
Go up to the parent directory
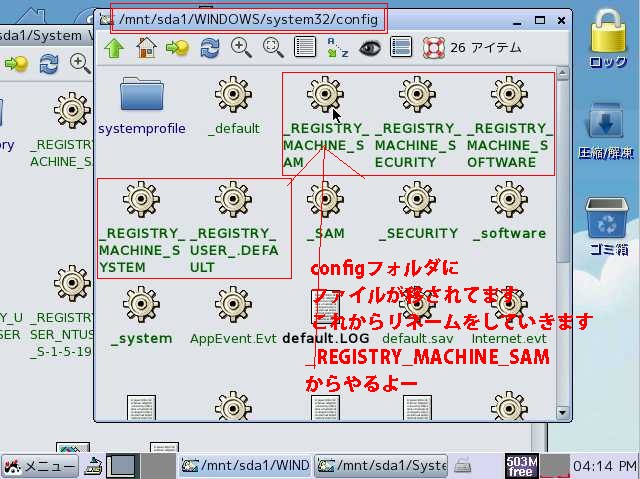(113, 47)
